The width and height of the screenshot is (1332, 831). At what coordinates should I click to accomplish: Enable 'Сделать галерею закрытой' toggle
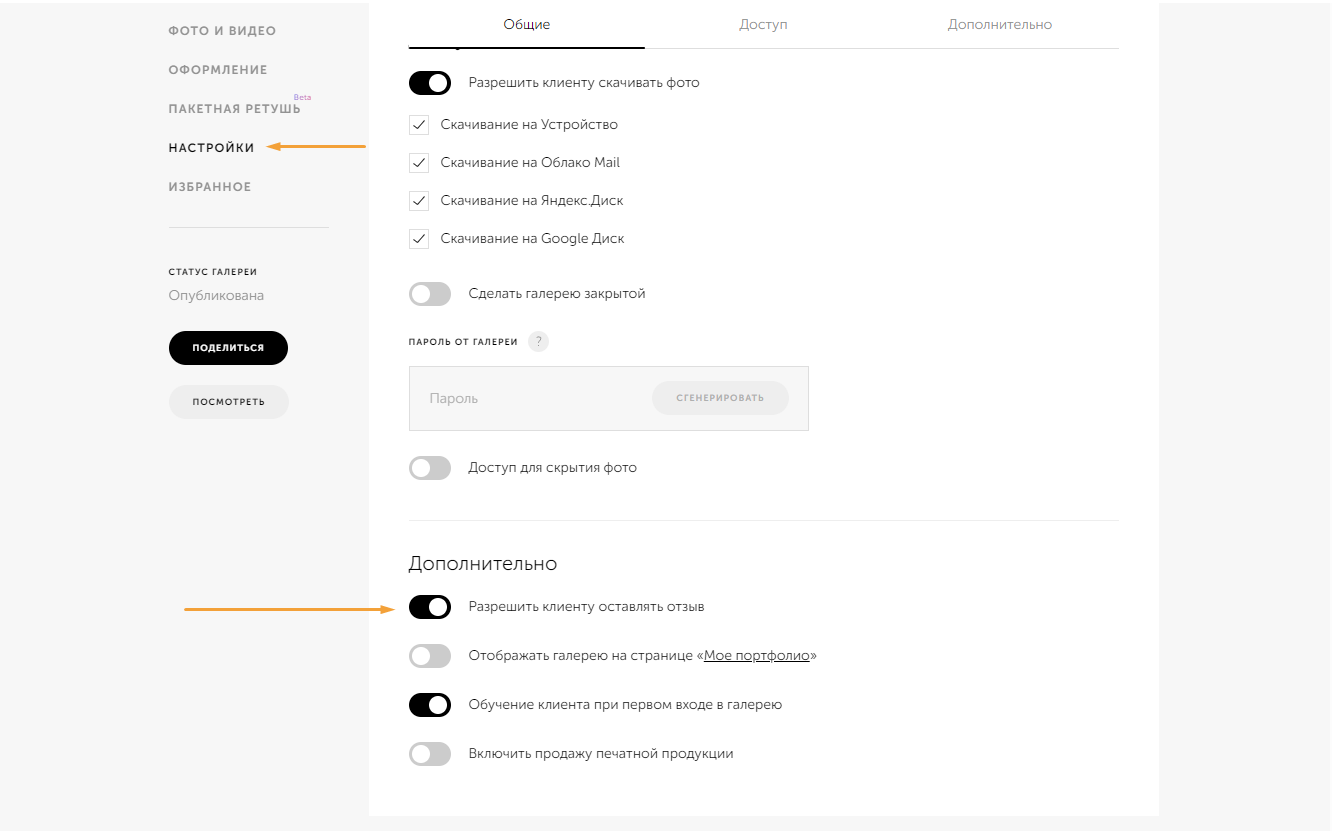click(x=430, y=294)
